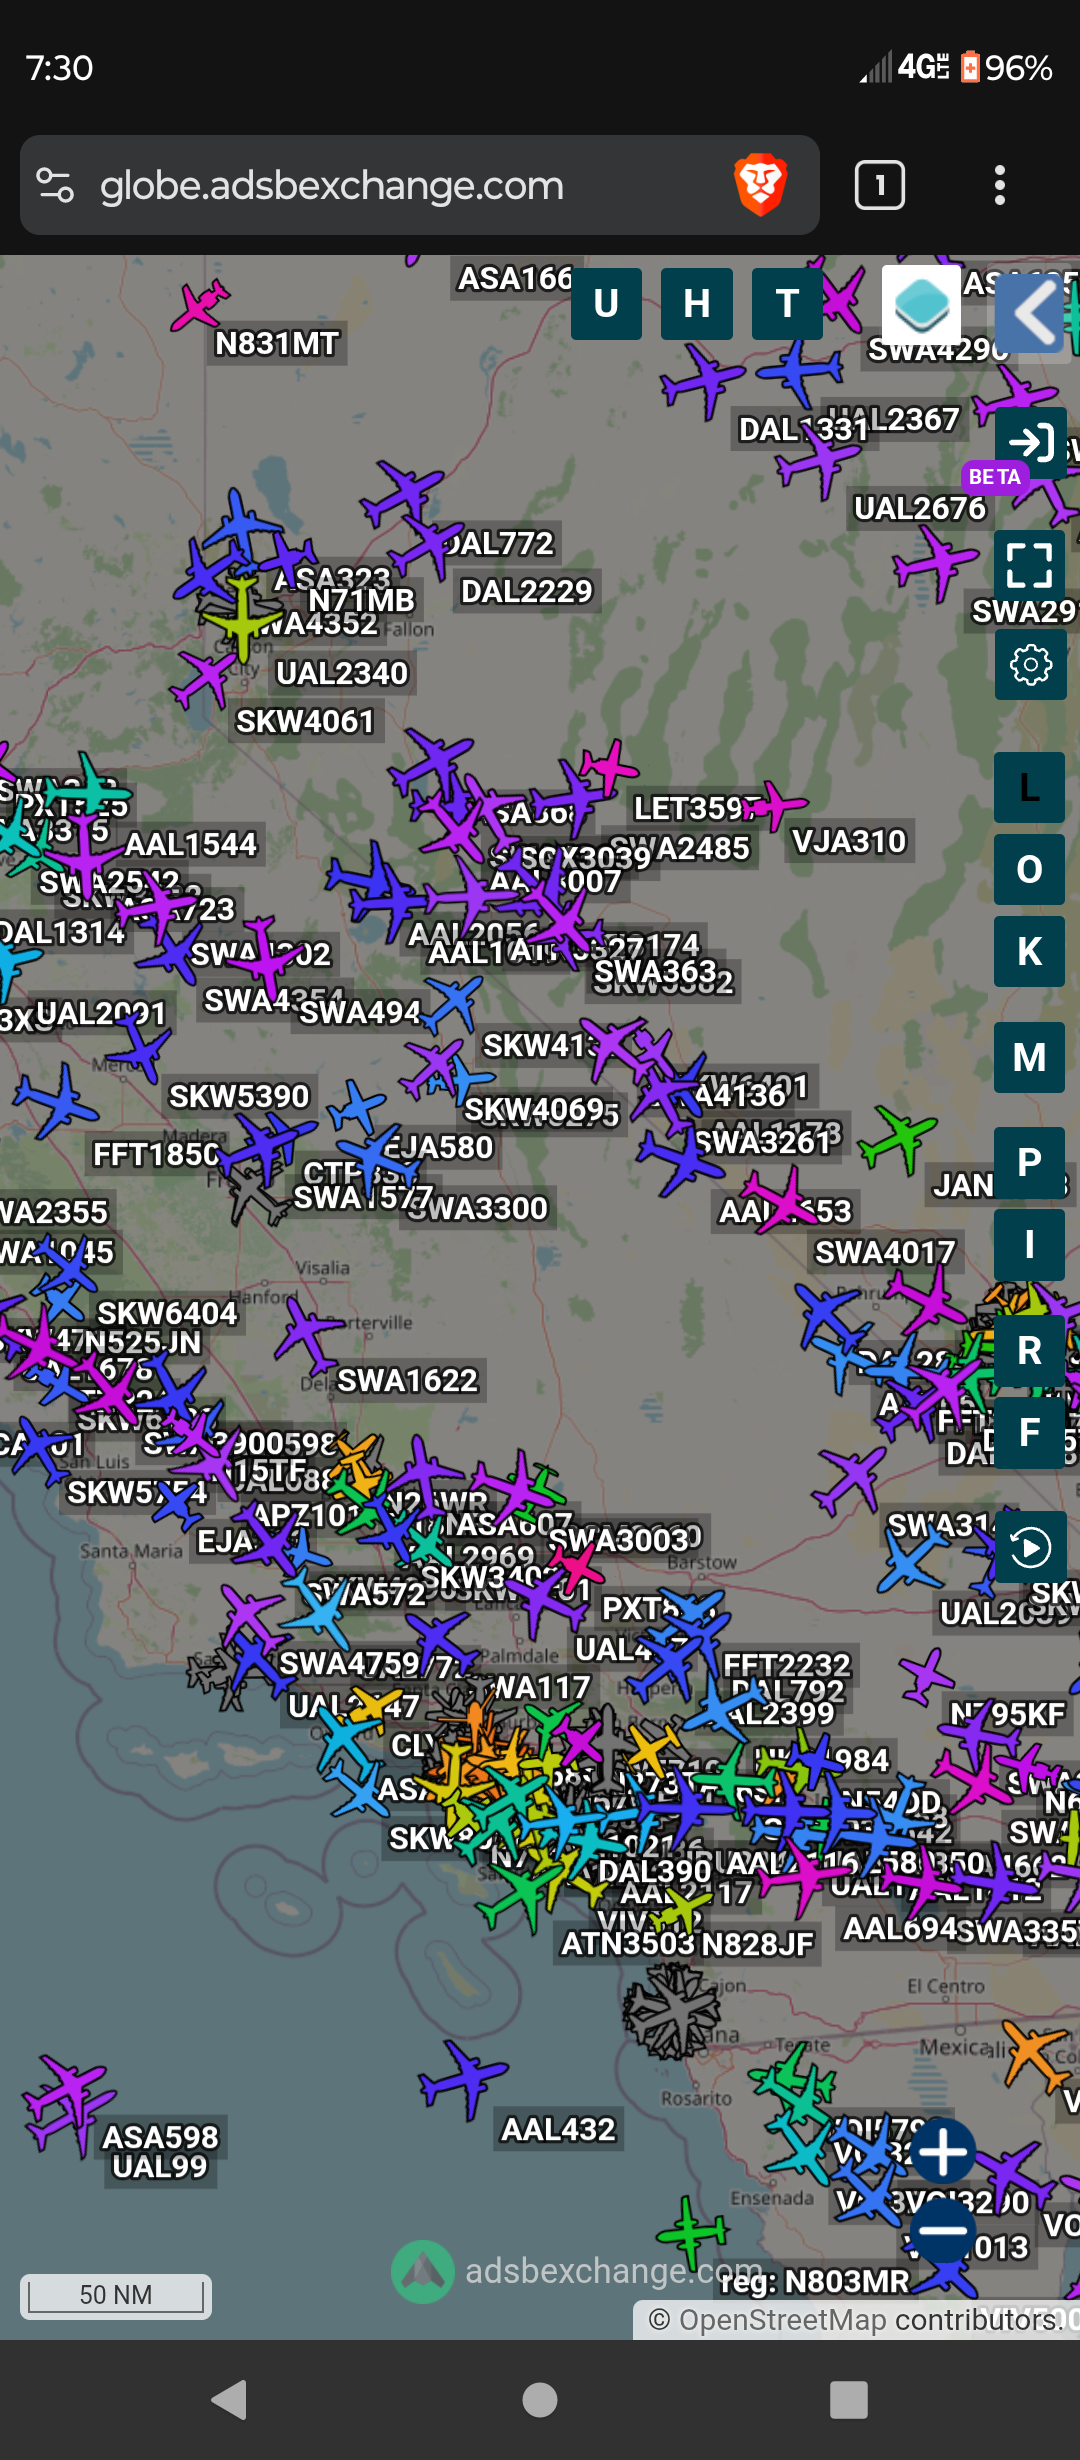1080x2460 pixels.
Task: Select aircraft label DAL772
Action: (500, 543)
